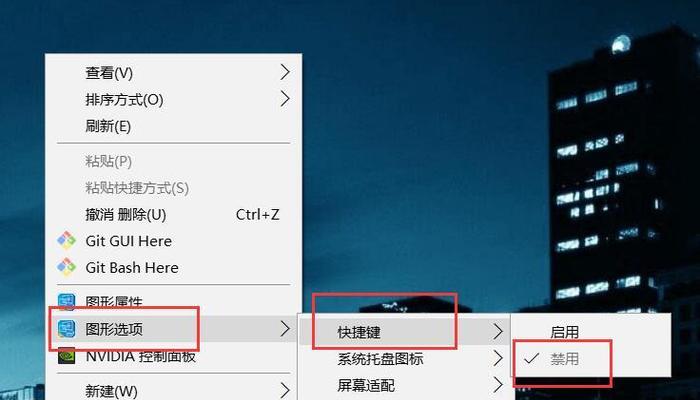Expand the 屏幕适配 submenu arrow

(498, 385)
